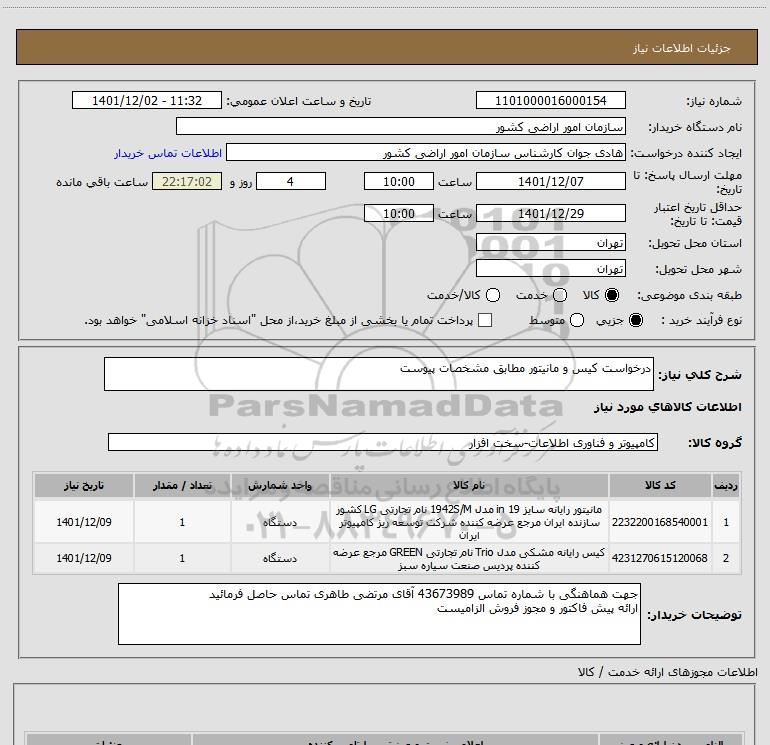Click the کد کالا column header
This screenshot has height=745, width=770.
pos(660,485)
